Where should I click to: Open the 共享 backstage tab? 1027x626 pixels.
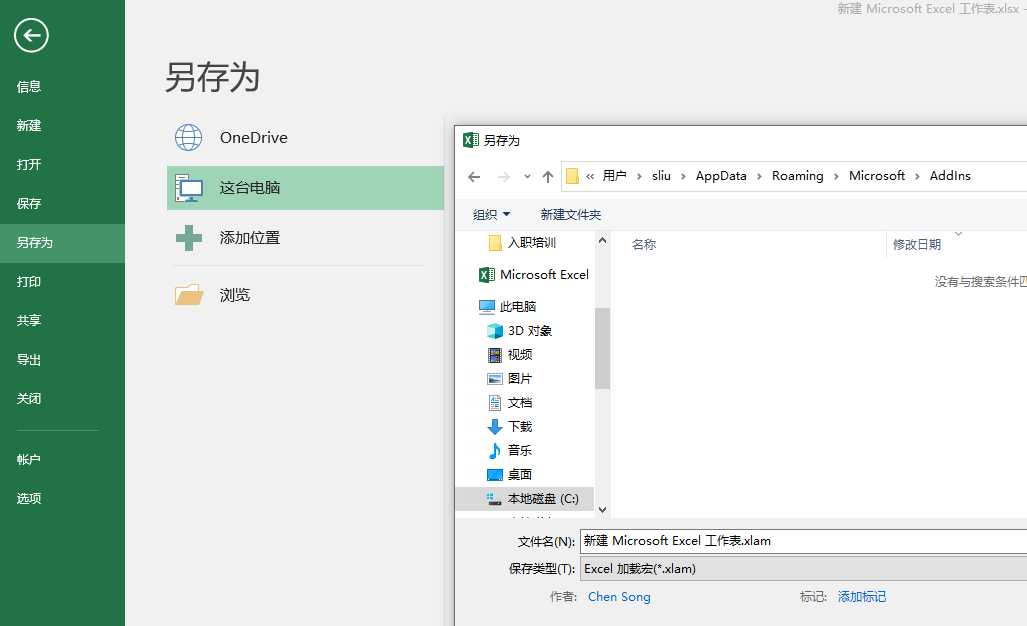coord(62,321)
